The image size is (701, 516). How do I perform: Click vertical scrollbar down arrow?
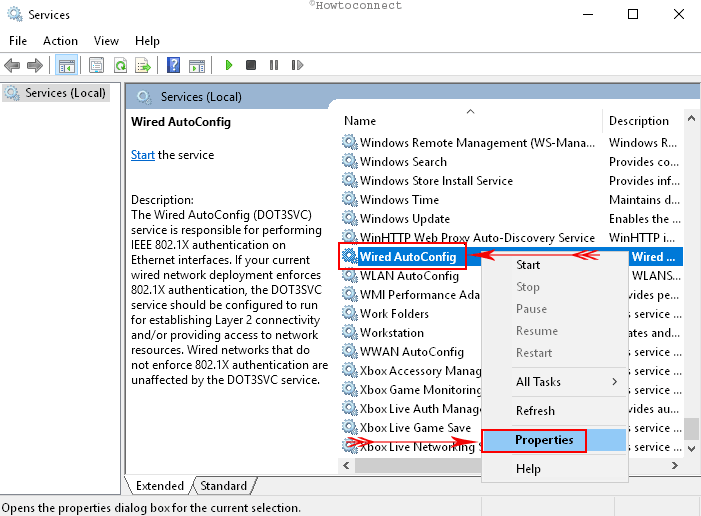click(691, 448)
